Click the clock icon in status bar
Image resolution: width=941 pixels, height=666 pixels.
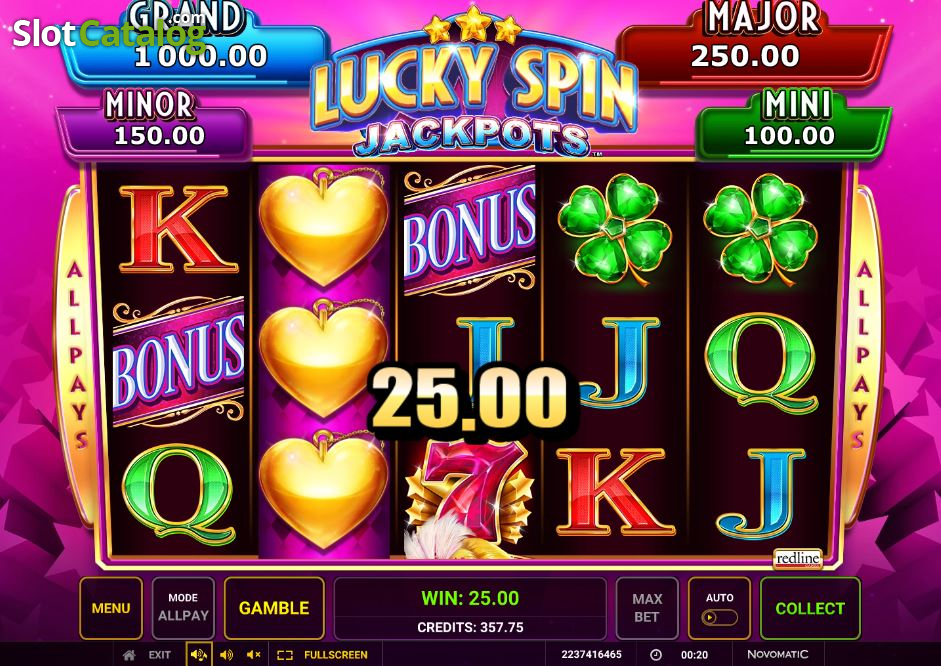(x=655, y=655)
